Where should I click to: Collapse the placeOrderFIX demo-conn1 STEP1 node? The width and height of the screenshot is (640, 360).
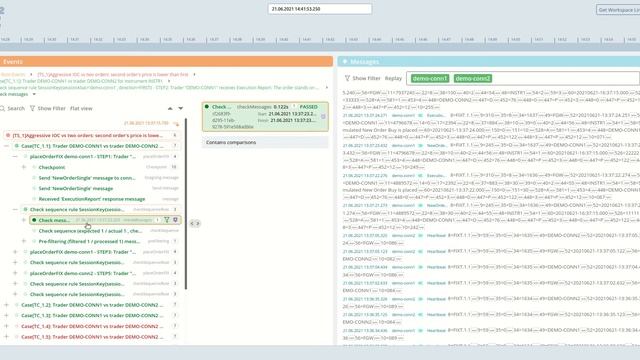tap(15, 156)
